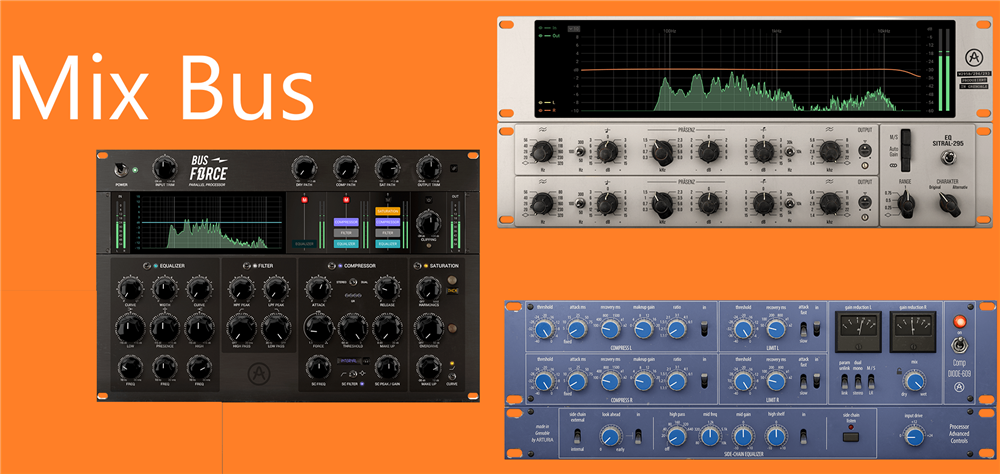Adjust the top-row Sitral Output knob
This screenshot has width=1000, height=474.
coord(864,151)
